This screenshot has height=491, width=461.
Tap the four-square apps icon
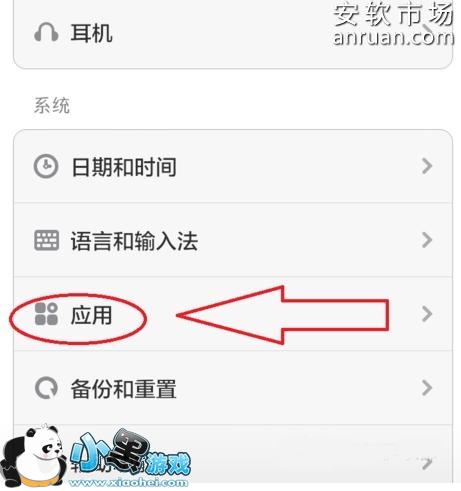(x=46, y=314)
